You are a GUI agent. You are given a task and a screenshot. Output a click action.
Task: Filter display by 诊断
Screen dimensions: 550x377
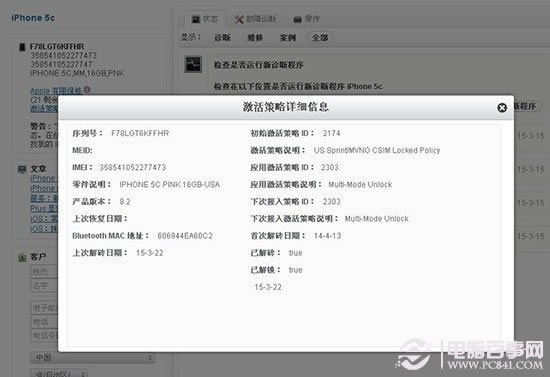pyautogui.click(x=222, y=38)
